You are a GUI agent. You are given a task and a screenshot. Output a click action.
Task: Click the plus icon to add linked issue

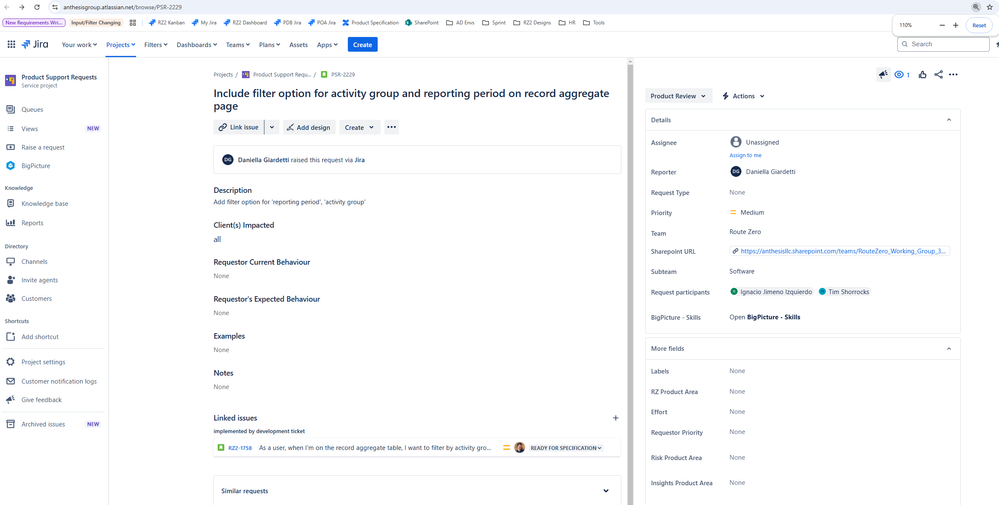pos(615,418)
